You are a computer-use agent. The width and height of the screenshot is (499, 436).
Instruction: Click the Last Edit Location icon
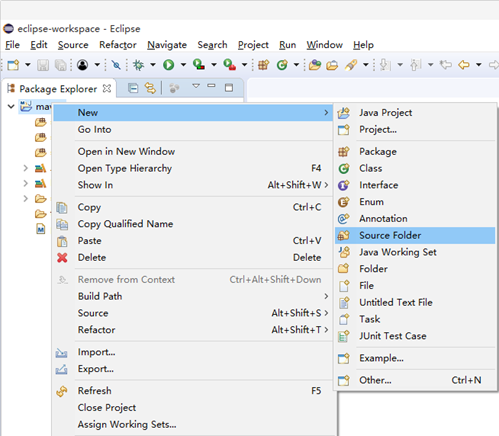coord(445,64)
